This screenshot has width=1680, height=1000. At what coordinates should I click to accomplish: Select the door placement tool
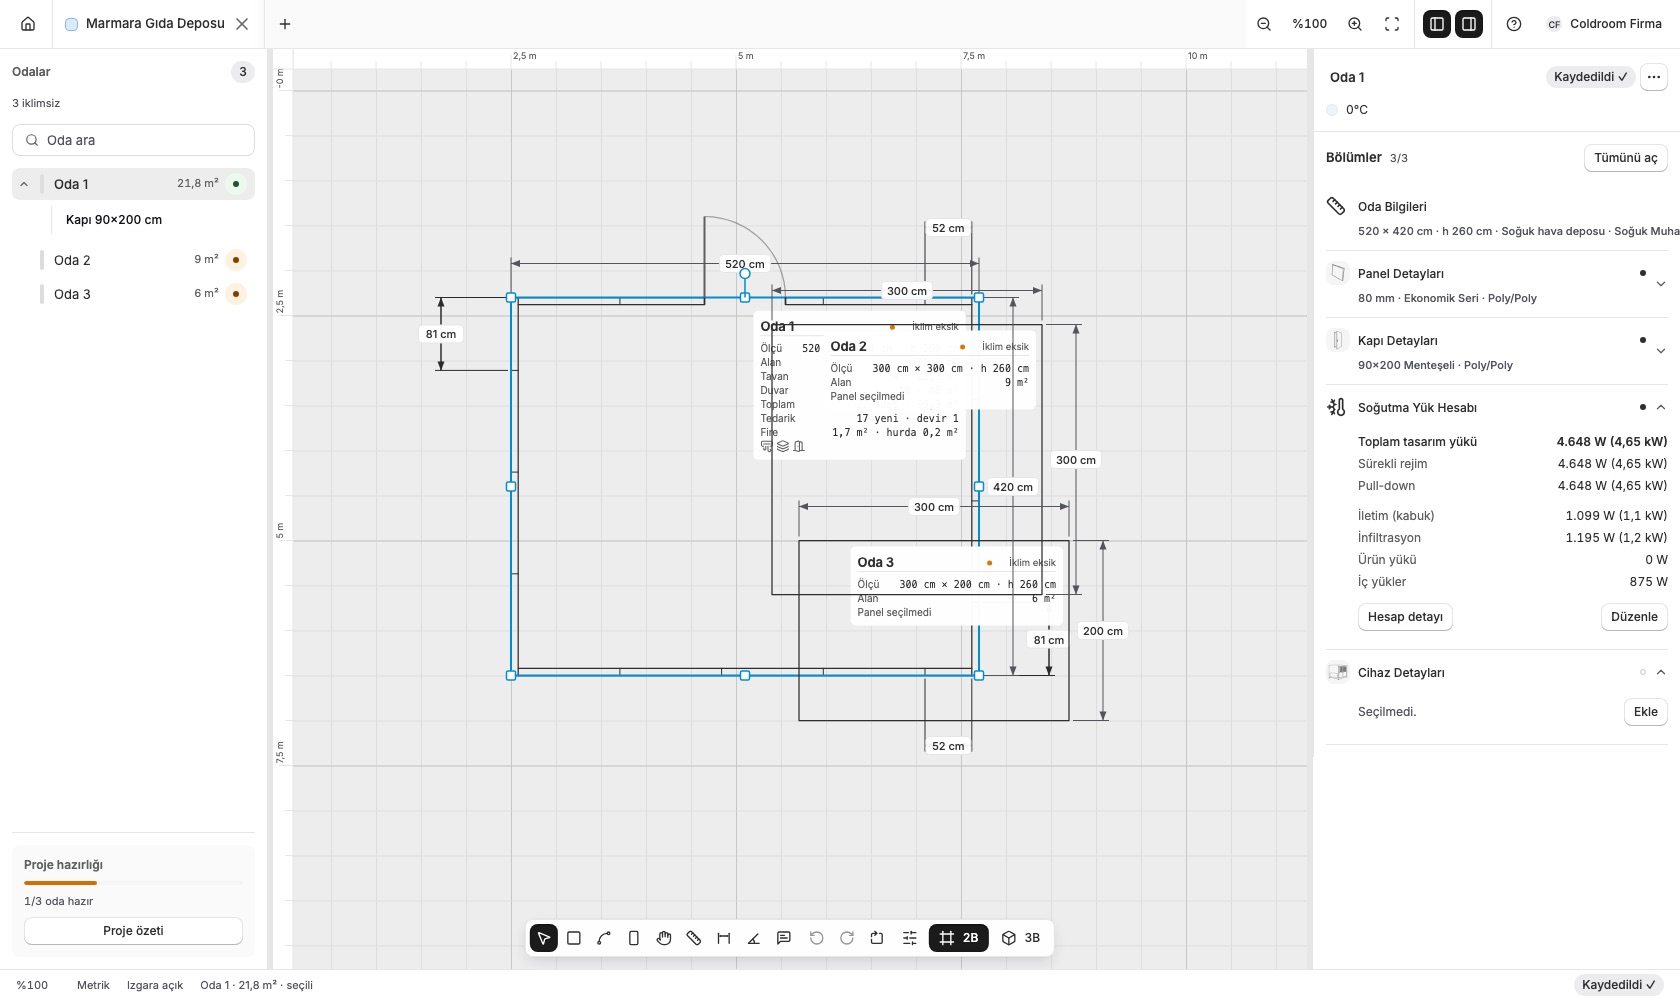[634, 938]
